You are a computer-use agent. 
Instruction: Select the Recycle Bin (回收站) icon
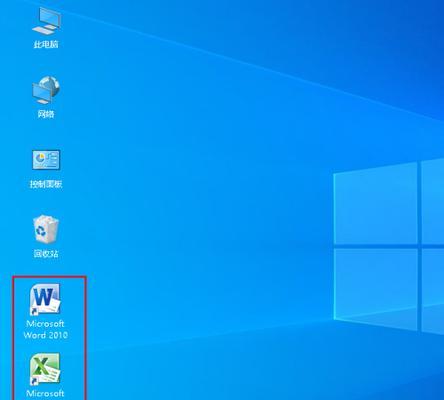46,229
